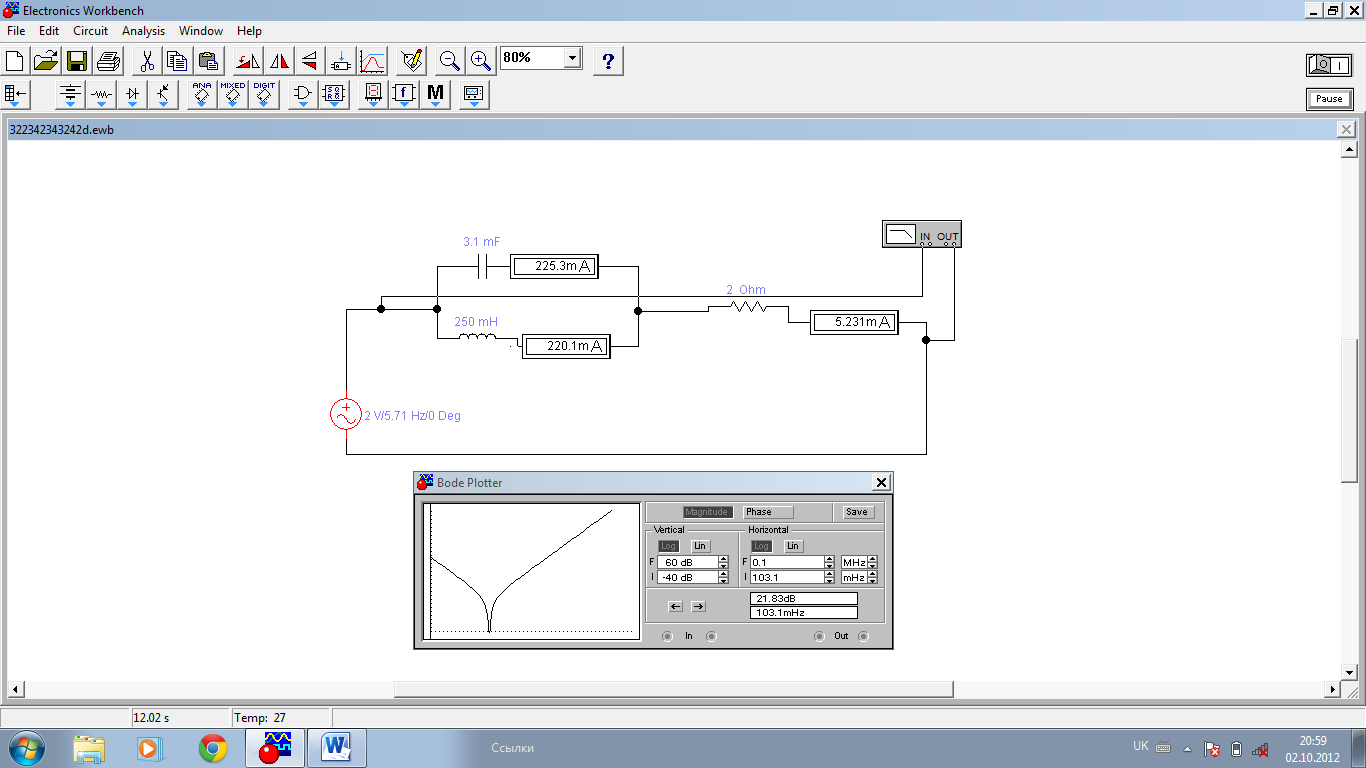Pause the running simulation

pos(1329,99)
